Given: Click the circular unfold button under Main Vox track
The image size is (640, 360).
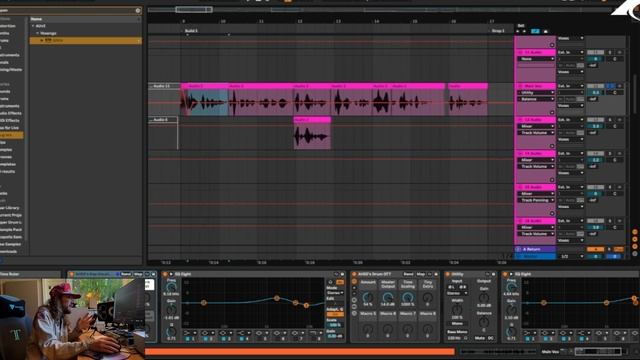Looking at the screenshot, I should tap(552, 112).
